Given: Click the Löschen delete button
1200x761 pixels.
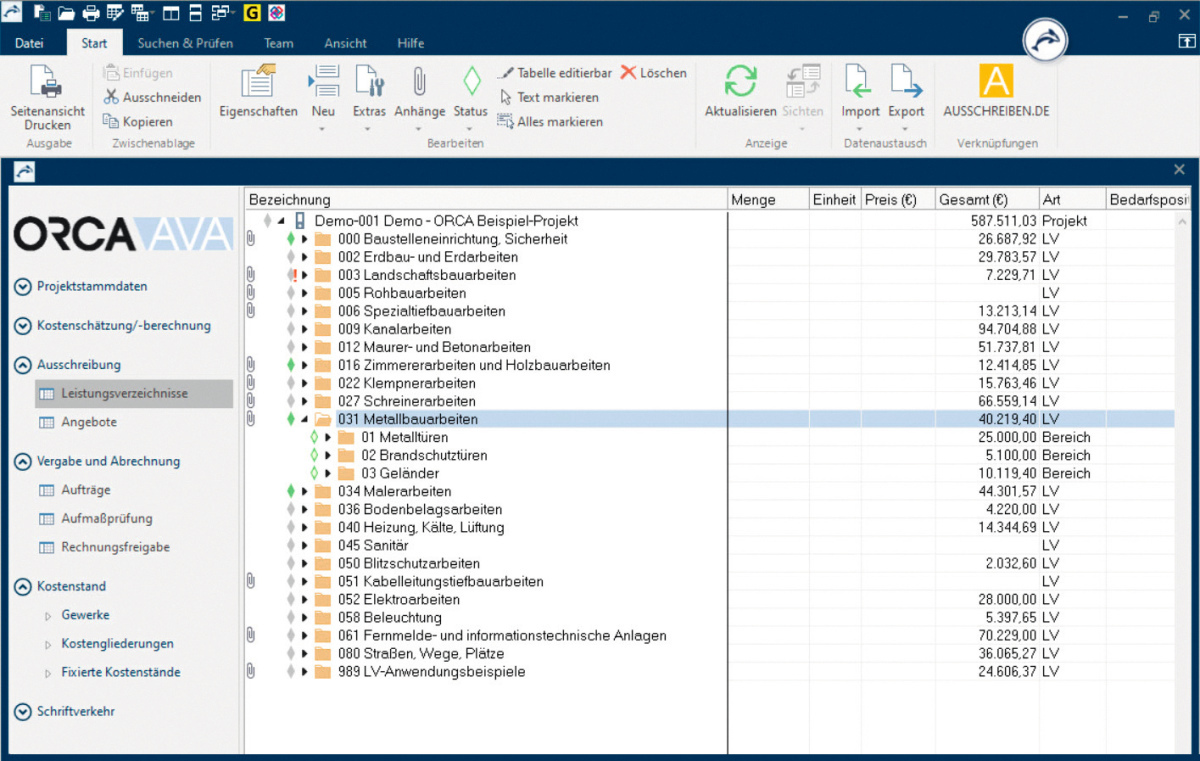Looking at the screenshot, I should click(x=654, y=73).
